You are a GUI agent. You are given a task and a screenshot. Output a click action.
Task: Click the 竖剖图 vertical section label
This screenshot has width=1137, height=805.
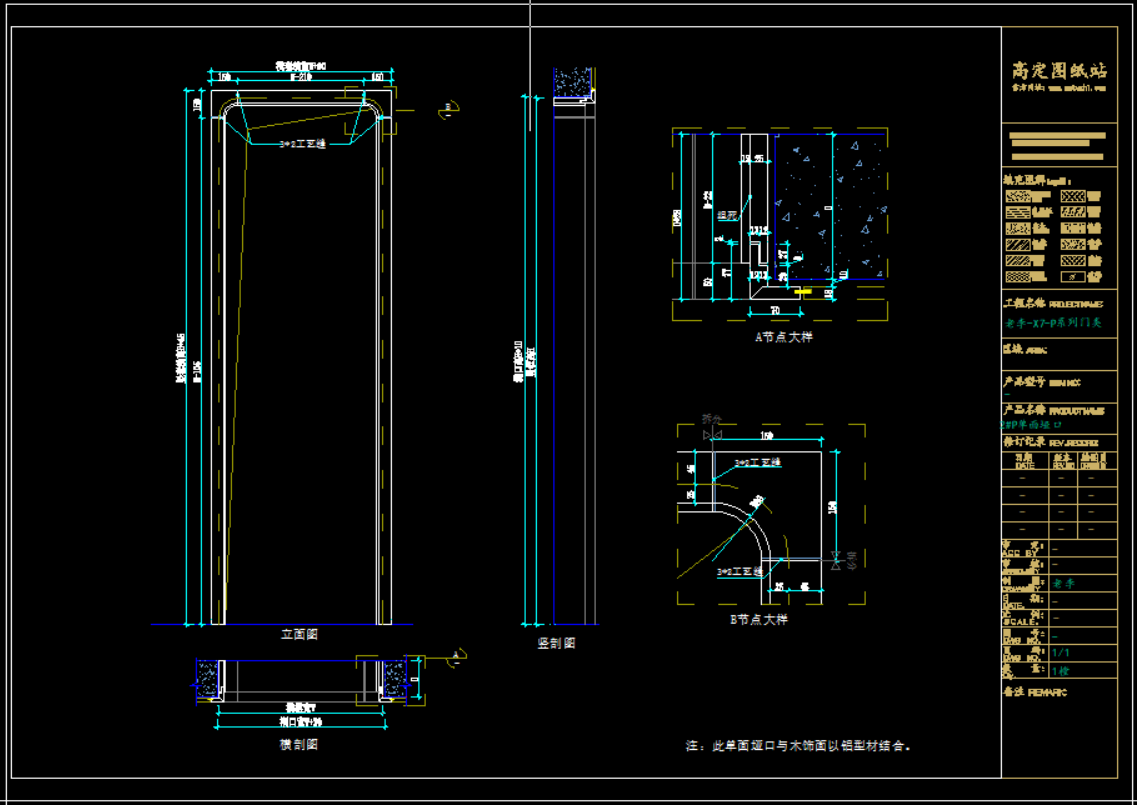click(557, 643)
